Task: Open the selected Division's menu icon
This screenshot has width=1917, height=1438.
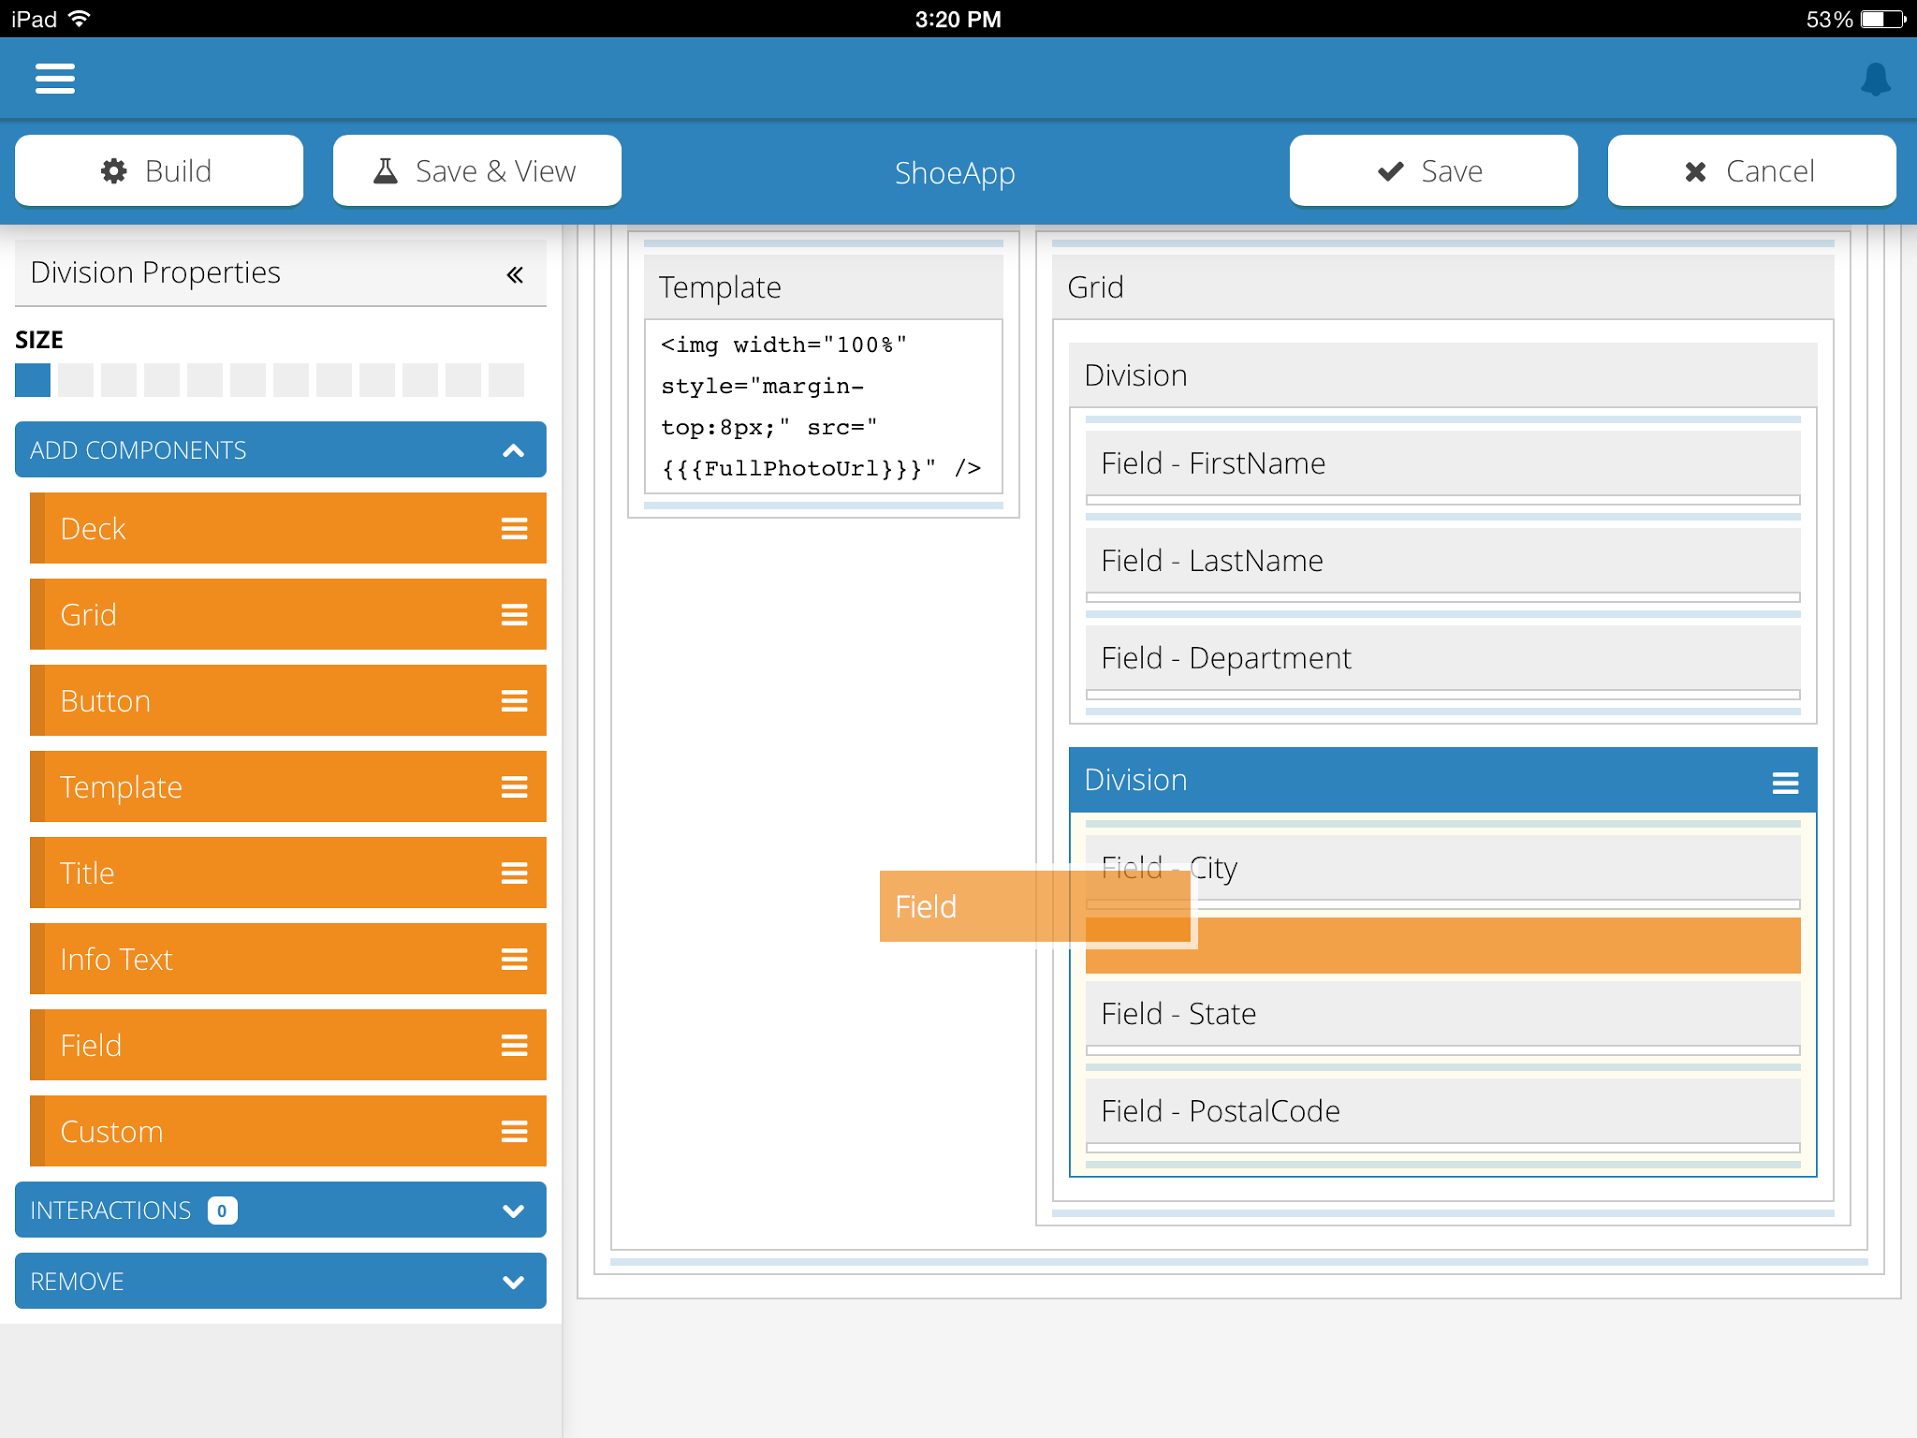Action: (x=1785, y=782)
